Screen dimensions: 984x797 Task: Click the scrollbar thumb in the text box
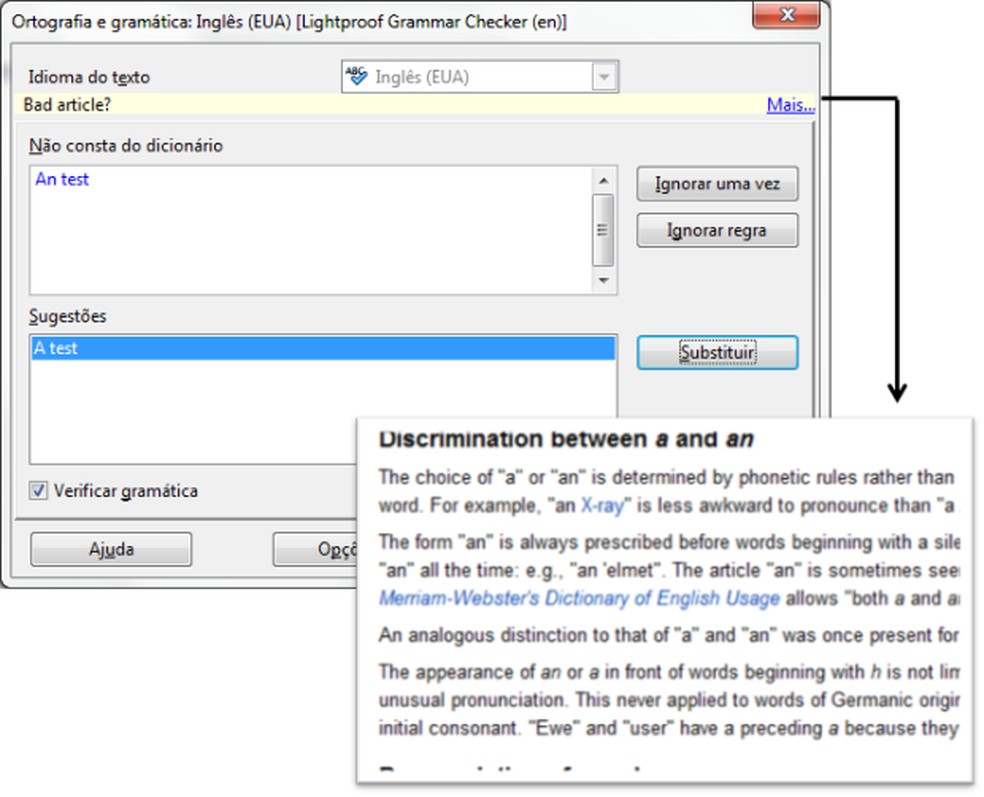tap(603, 230)
